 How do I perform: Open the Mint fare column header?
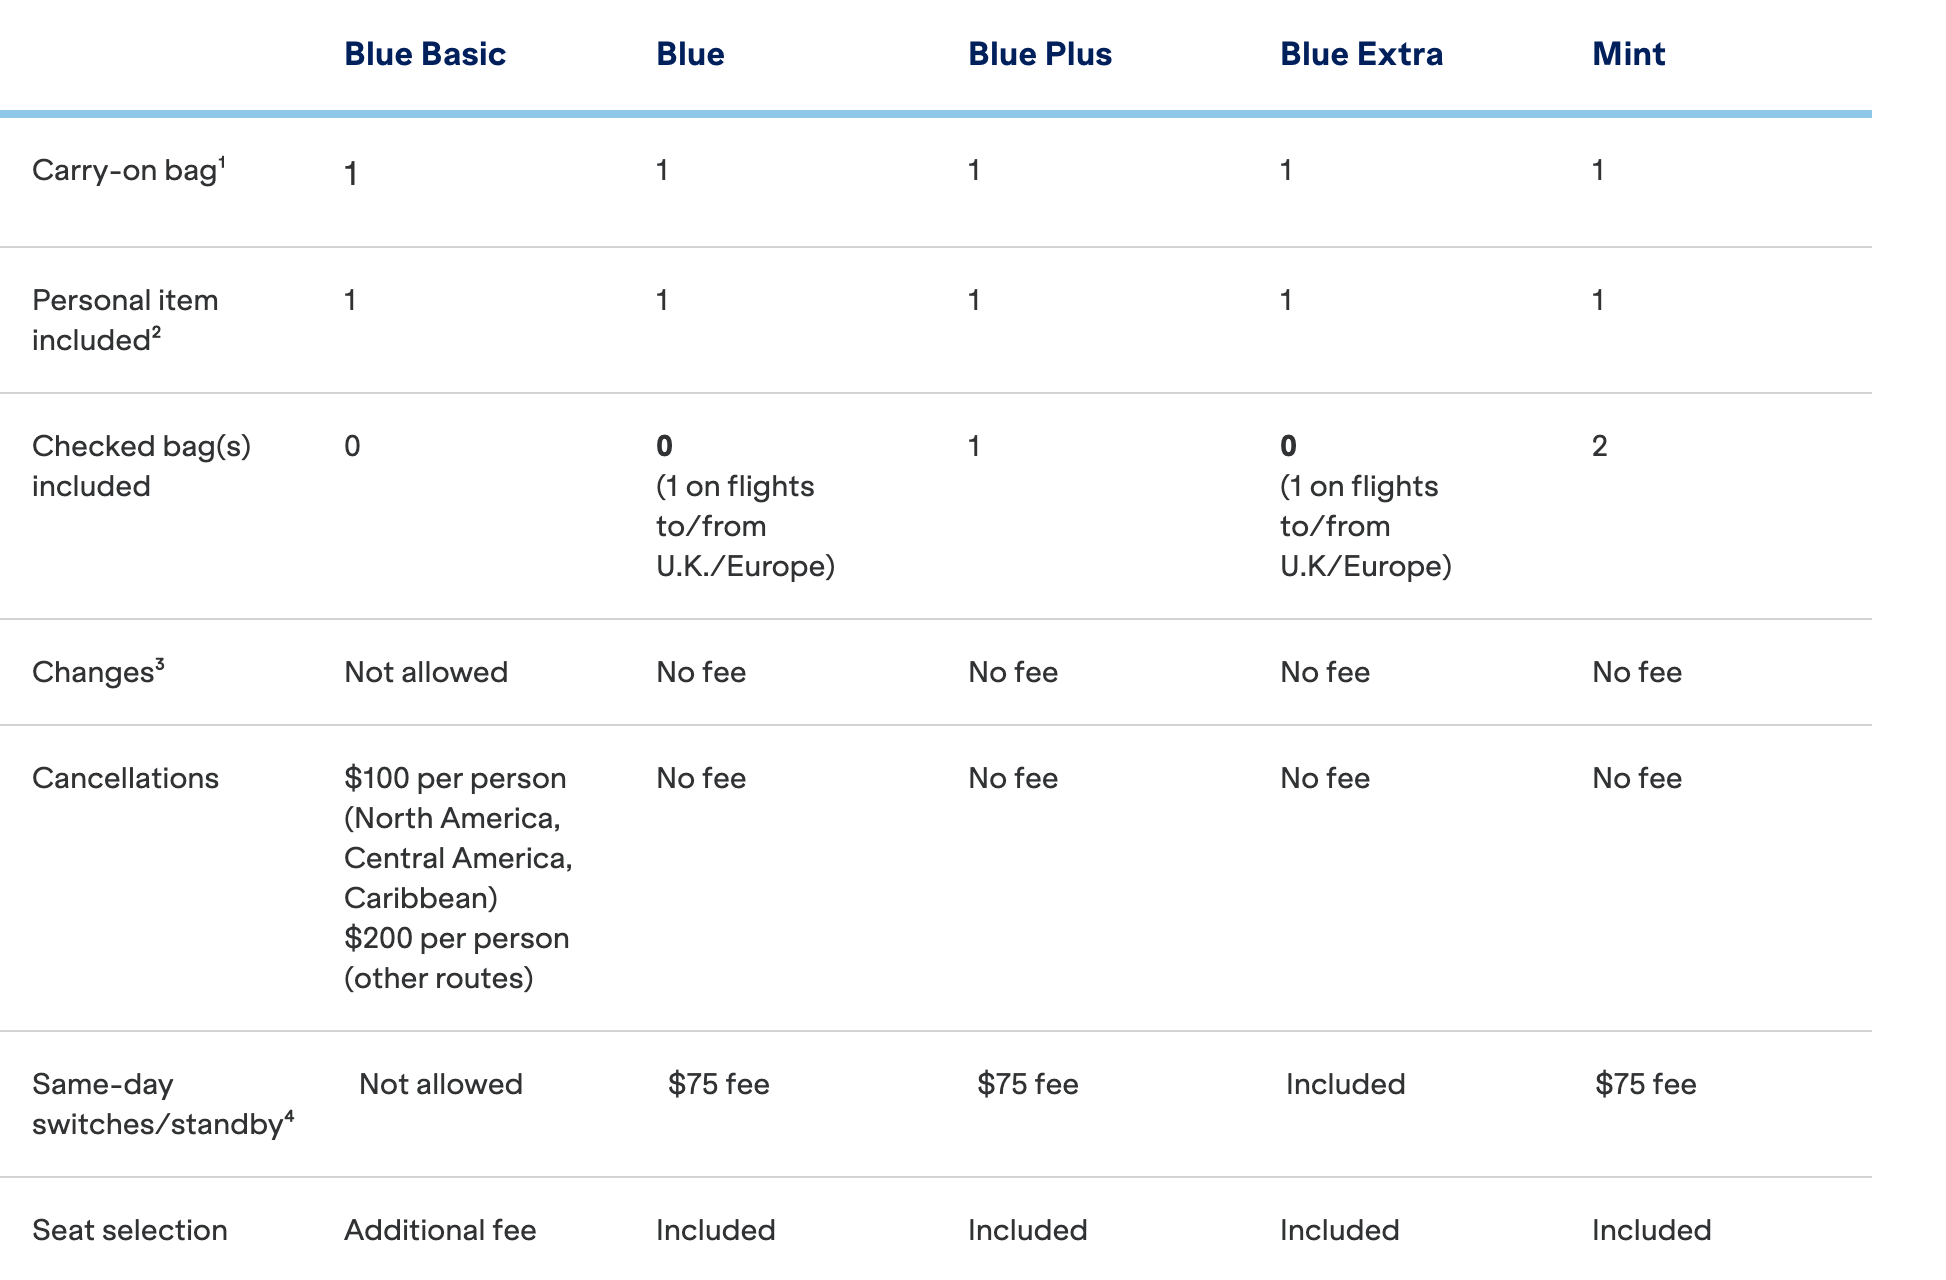pos(1628,54)
